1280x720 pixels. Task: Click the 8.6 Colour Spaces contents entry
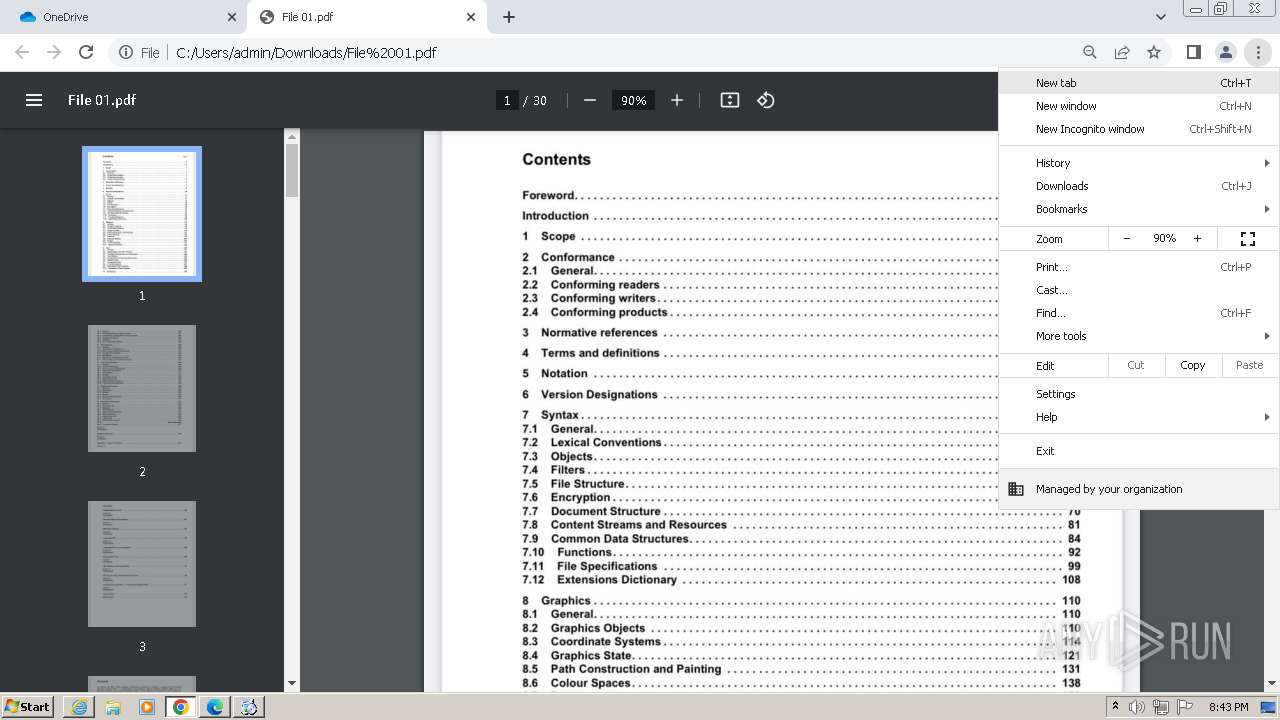[x=801, y=683]
